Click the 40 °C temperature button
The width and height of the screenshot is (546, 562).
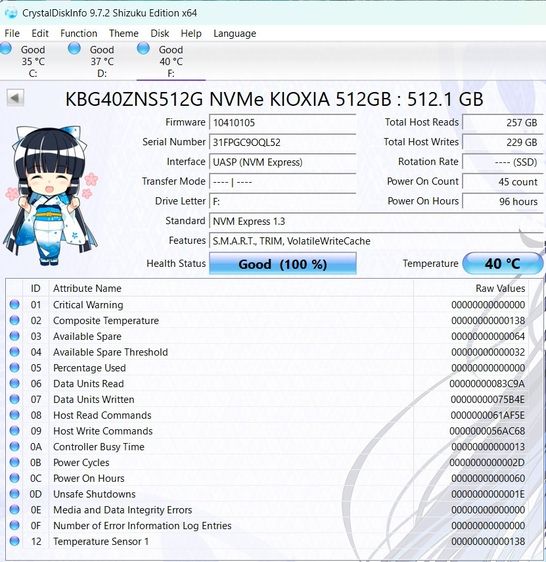pyautogui.click(x=503, y=264)
